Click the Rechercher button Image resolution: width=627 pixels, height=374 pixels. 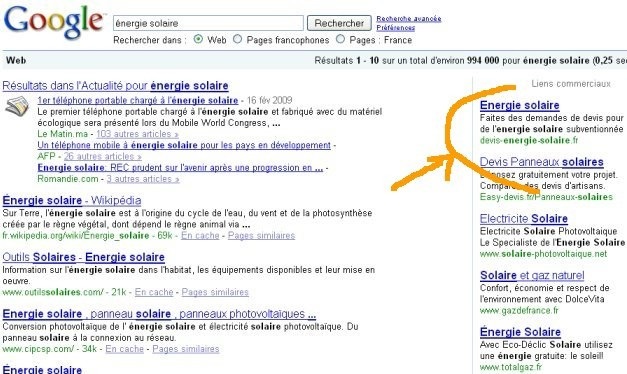(x=339, y=23)
